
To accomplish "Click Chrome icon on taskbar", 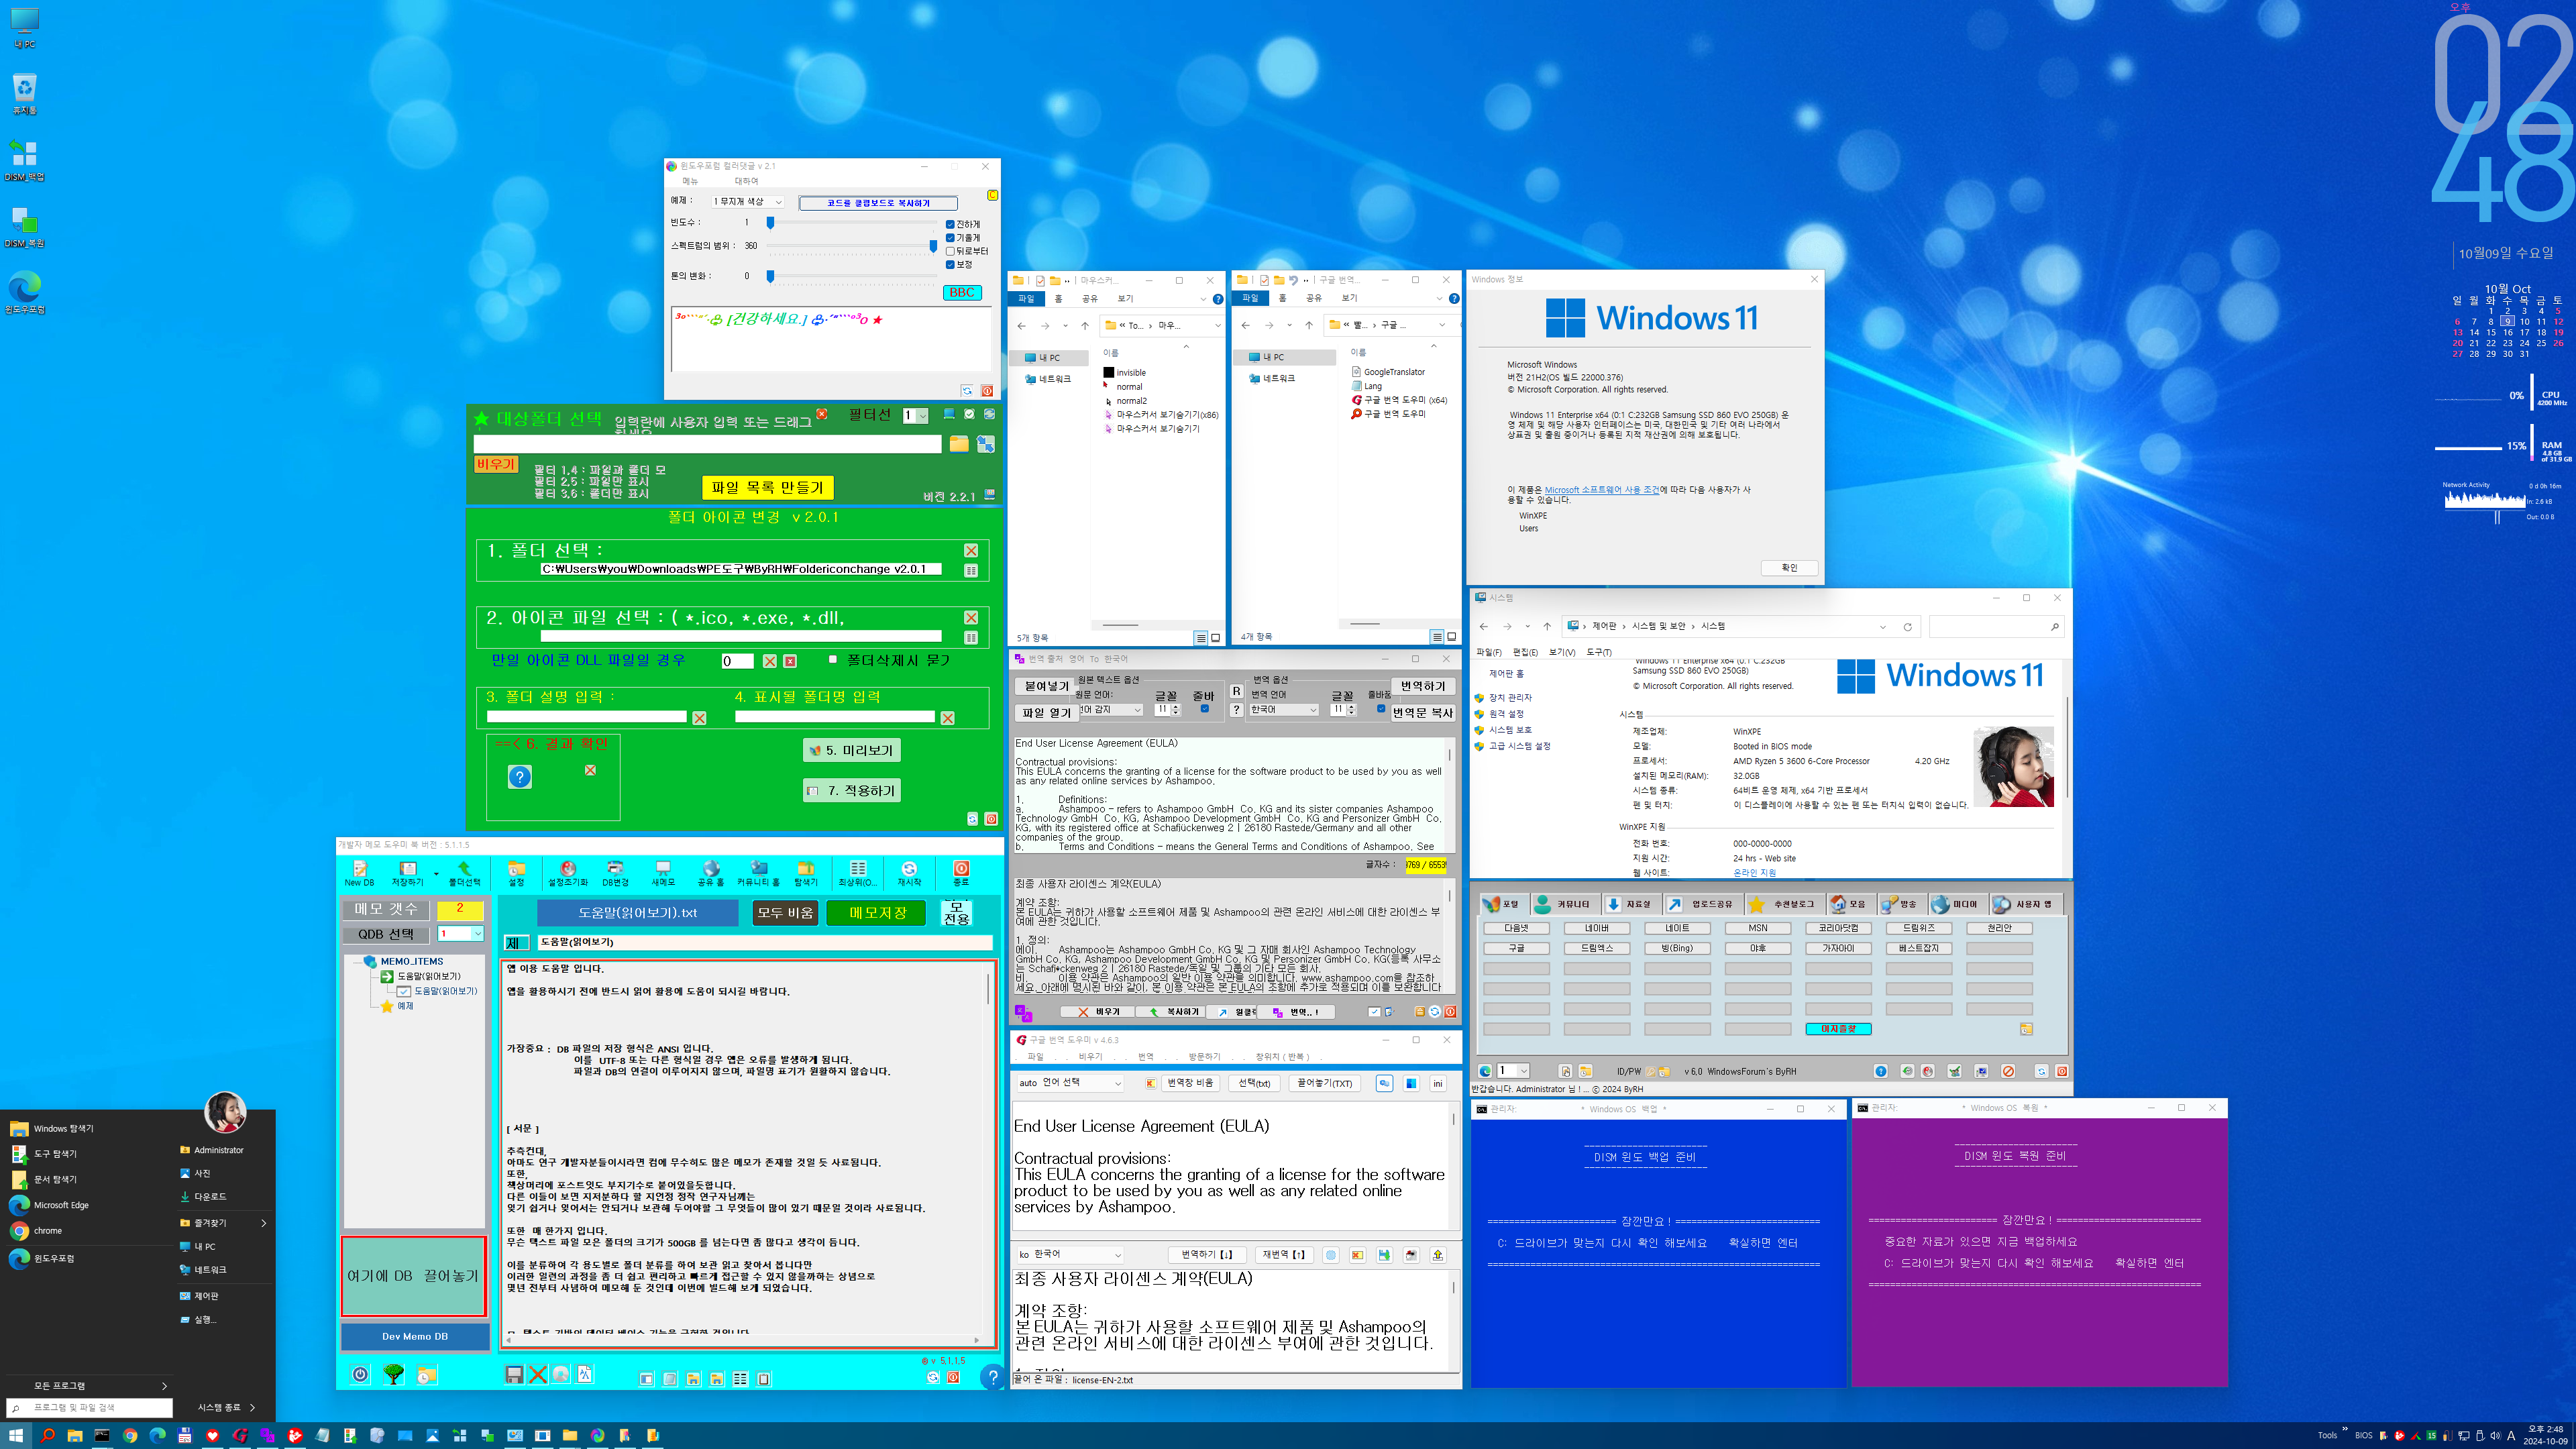I will click(x=130, y=1435).
